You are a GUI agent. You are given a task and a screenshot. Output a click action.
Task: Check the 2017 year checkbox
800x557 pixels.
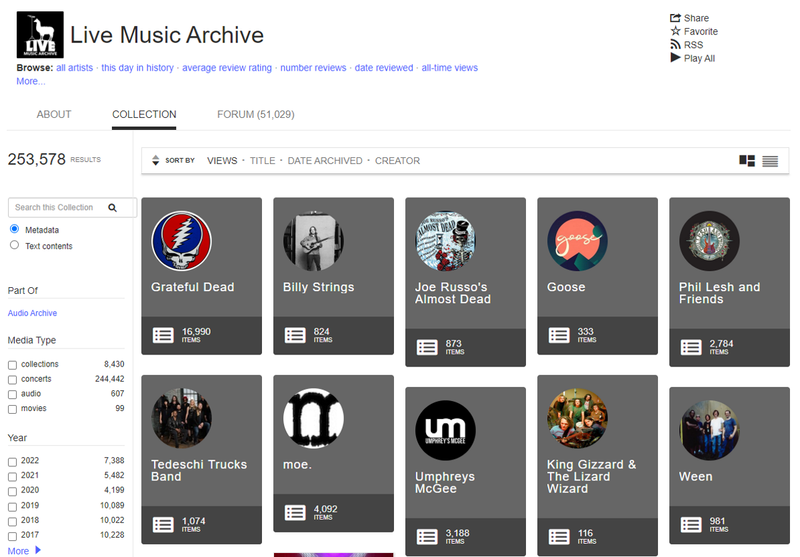pos(12,537)
